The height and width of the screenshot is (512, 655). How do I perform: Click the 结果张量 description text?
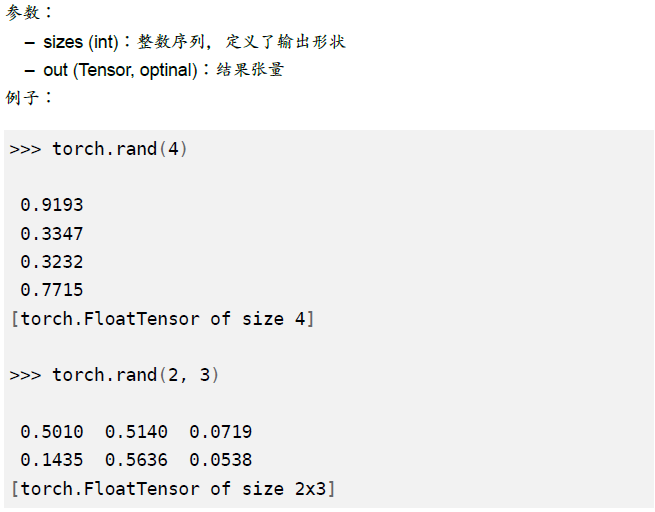click(250, 70)
